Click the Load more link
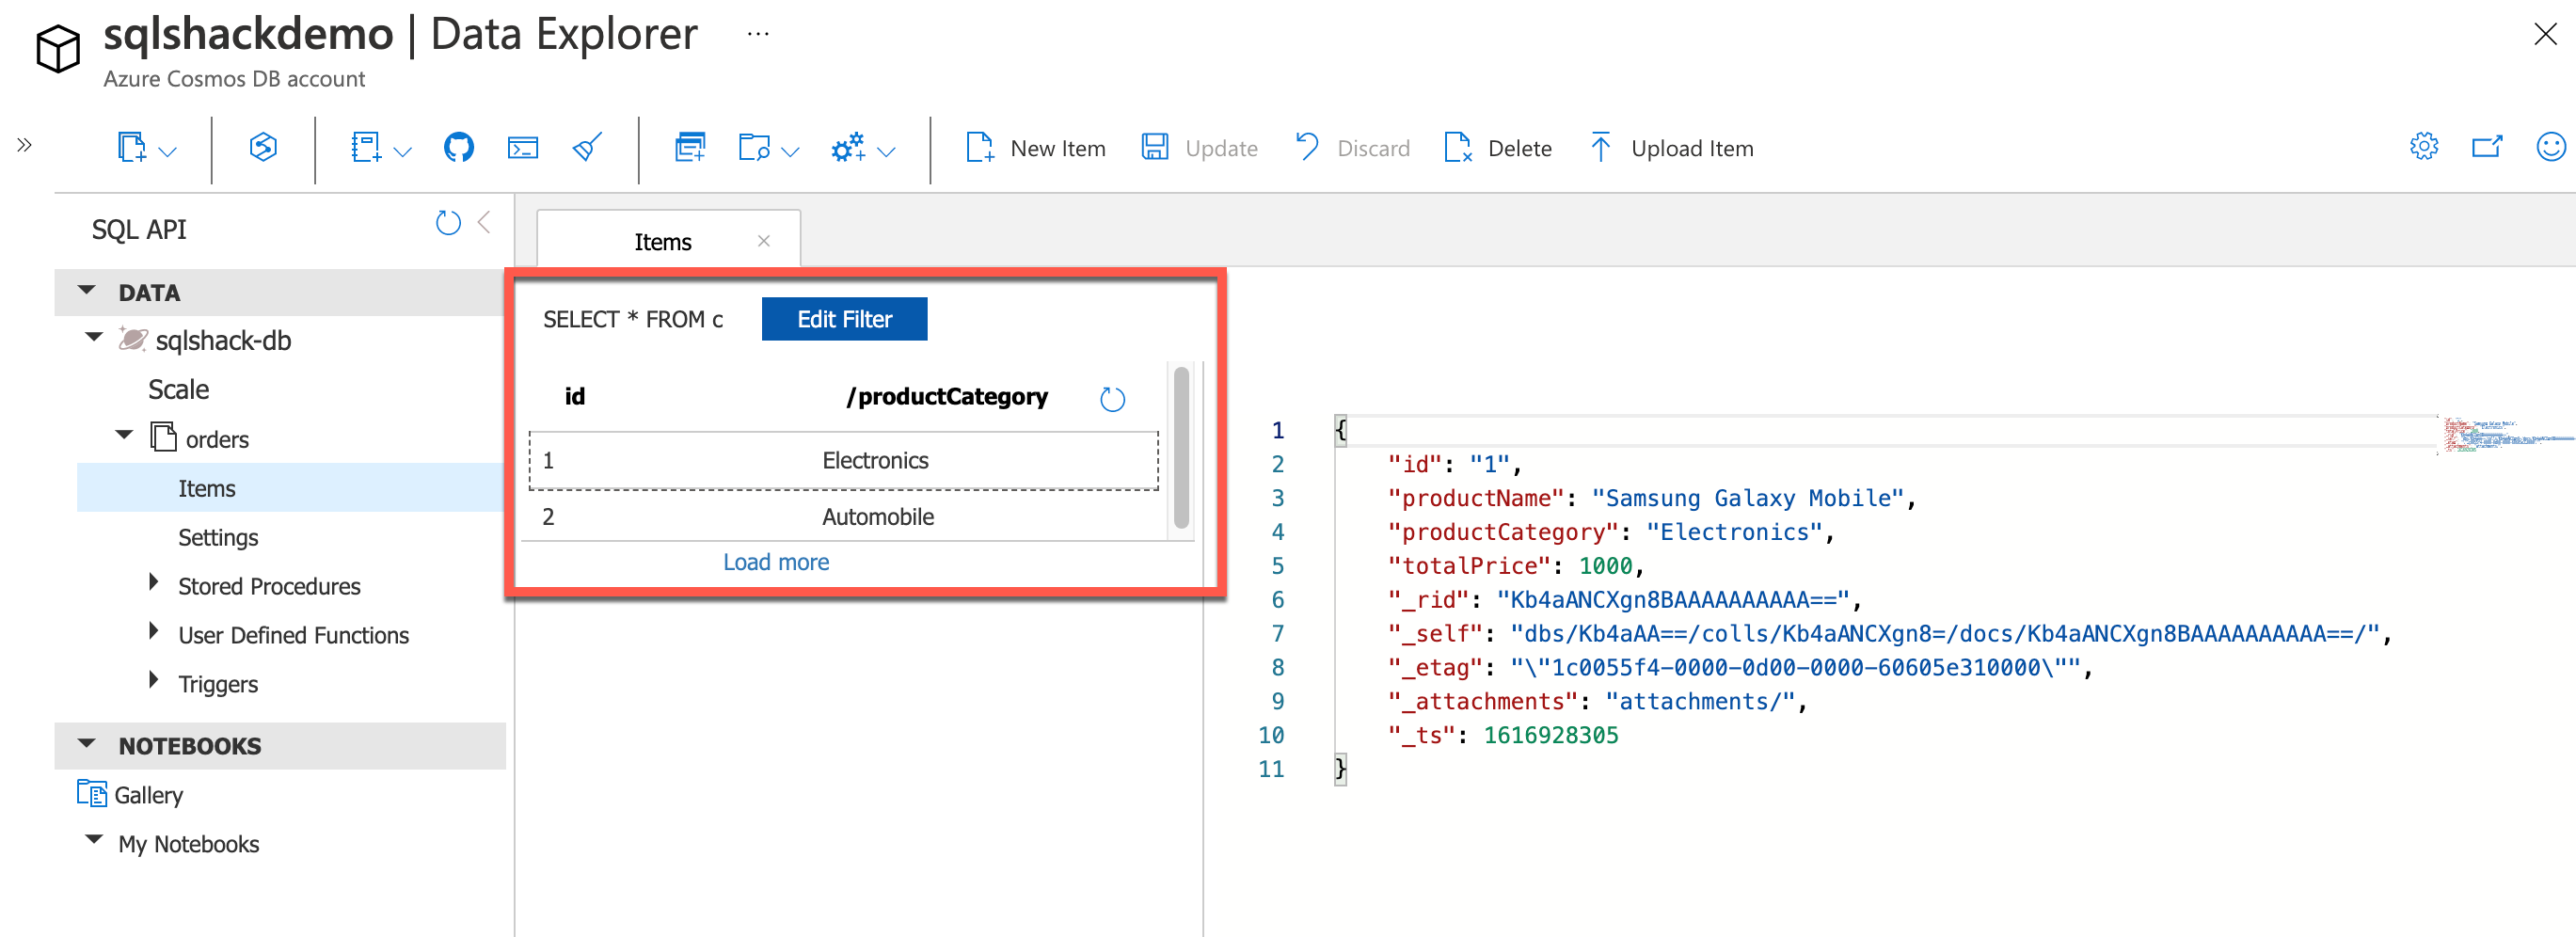This screenshot has height=937, width=2576. (x=776, y=562)
